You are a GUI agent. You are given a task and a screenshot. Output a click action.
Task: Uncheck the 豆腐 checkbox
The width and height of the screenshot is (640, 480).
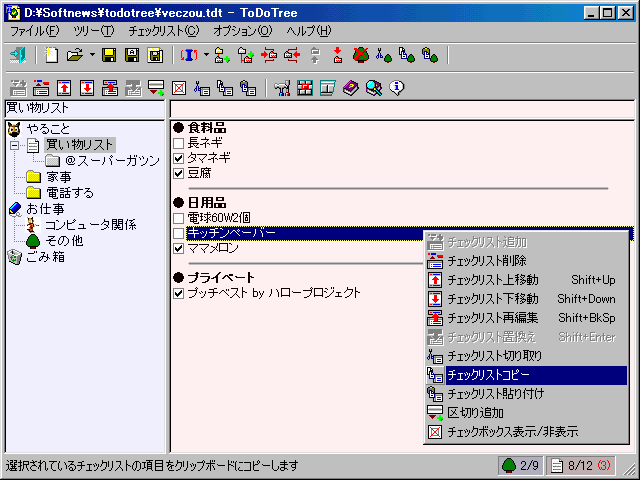pos(178,173)
